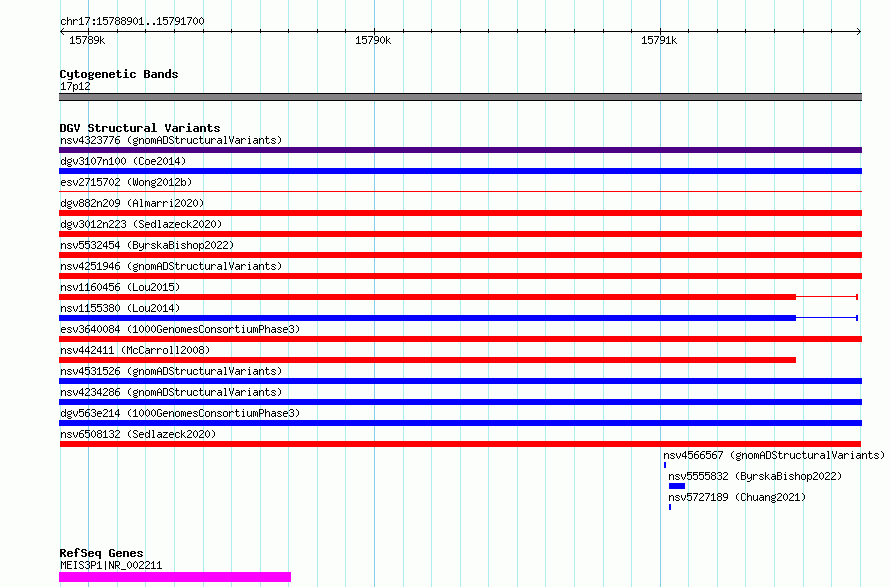
Task: Click the DGV Structural Variants track title
Action: click(140, 128)
